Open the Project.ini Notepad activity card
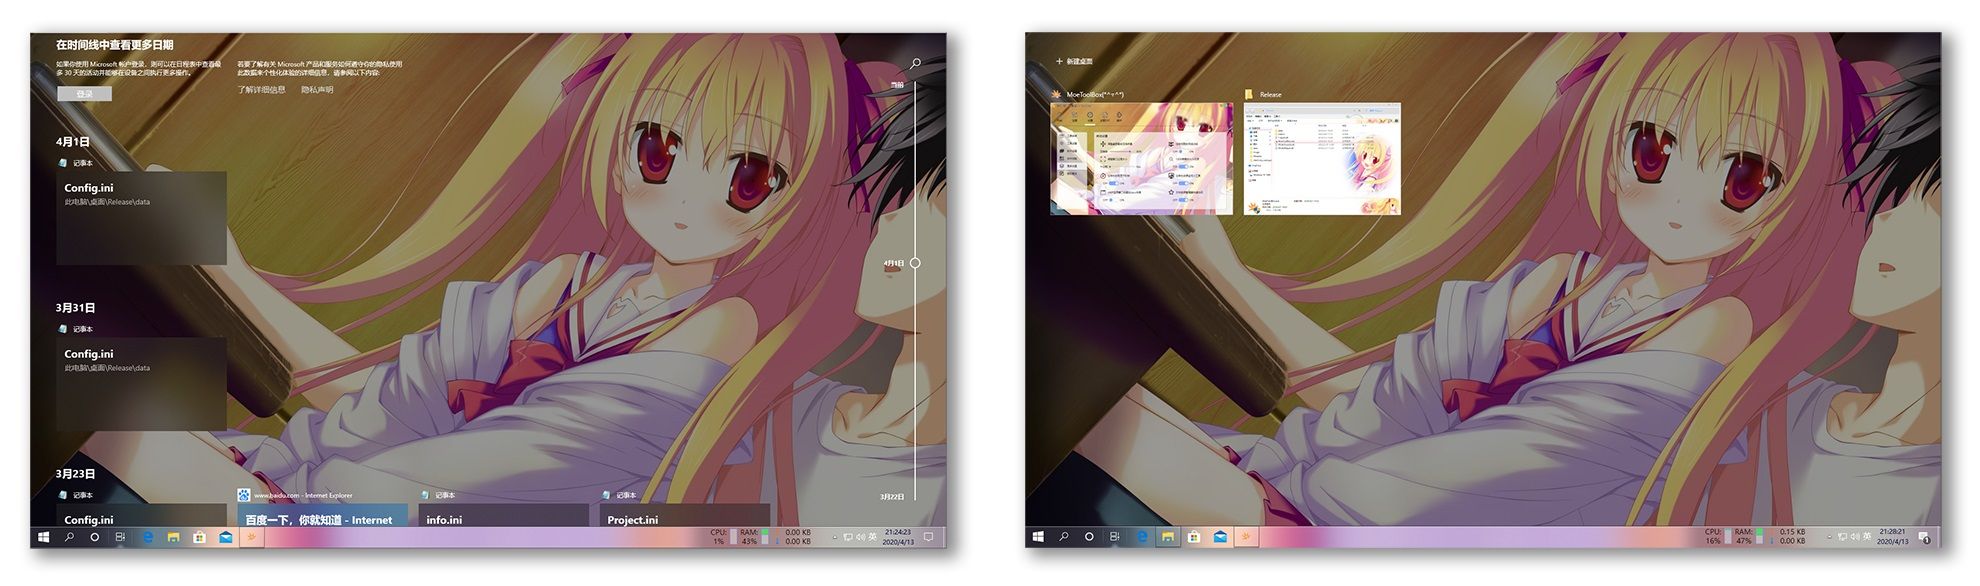 [x=685, y=515]
